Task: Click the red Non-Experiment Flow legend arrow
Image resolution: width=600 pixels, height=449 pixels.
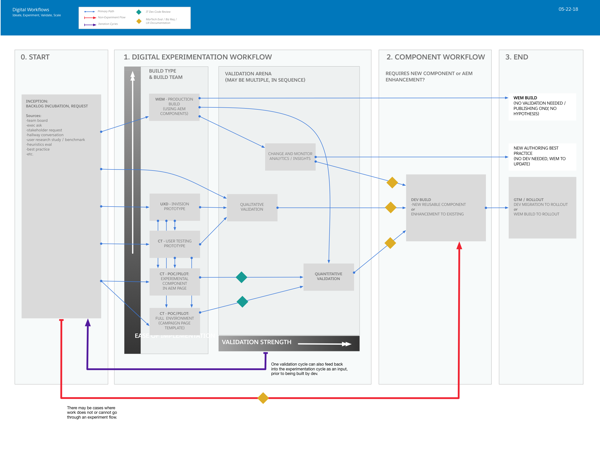Action: (90, 17)
